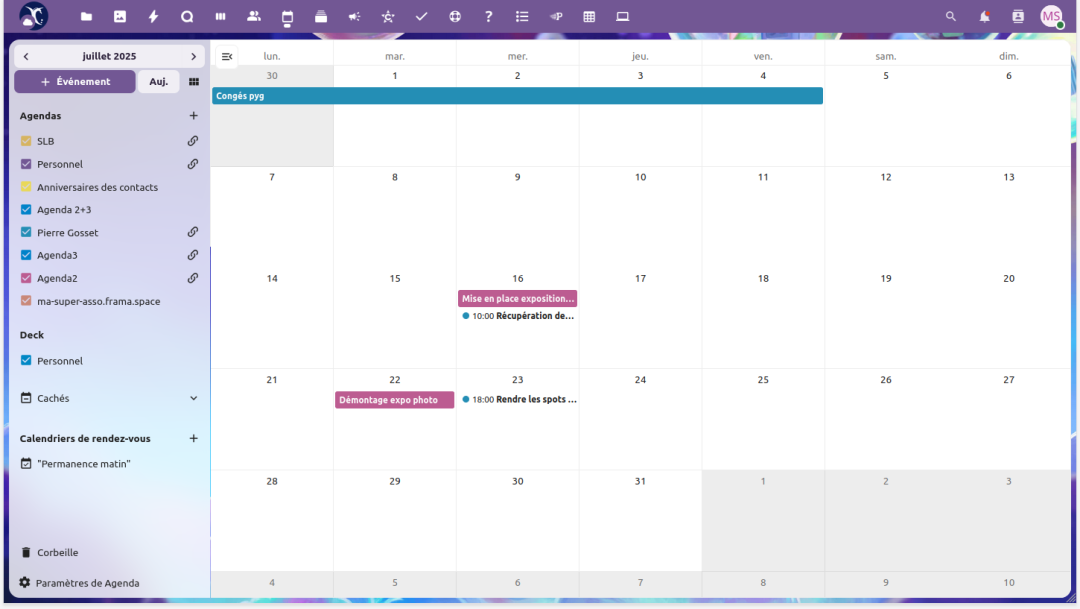The width and height of the screenshot is (1080, 609).
Task: Click the notifications bell icon
Action: (984, 16)
